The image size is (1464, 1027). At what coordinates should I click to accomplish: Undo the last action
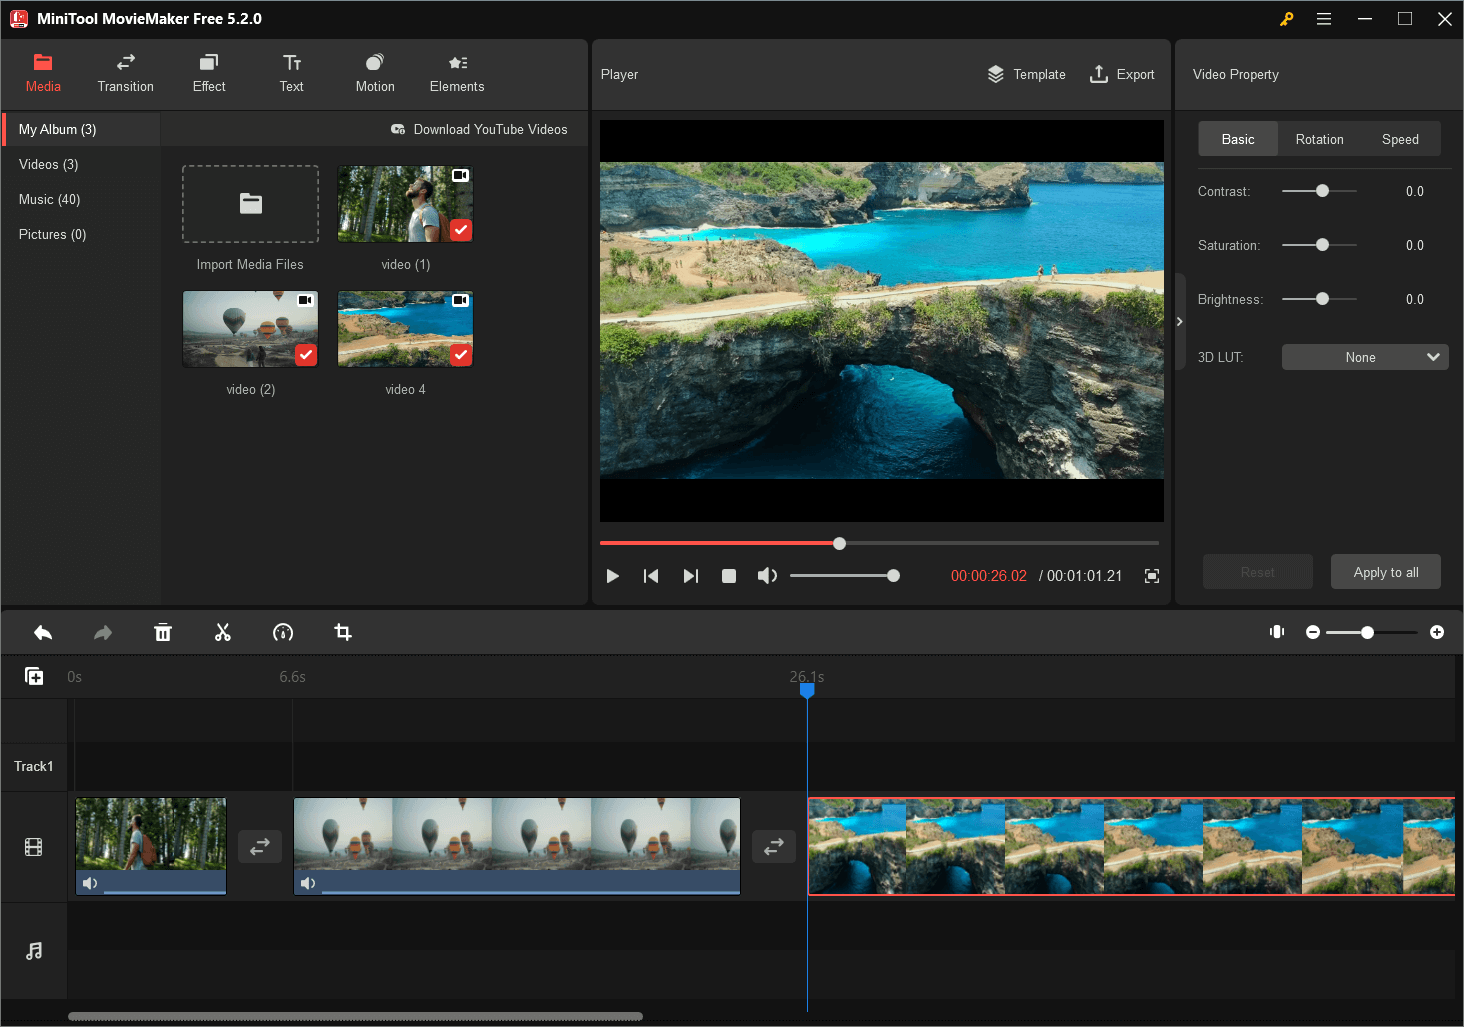(x=43, y=632)
